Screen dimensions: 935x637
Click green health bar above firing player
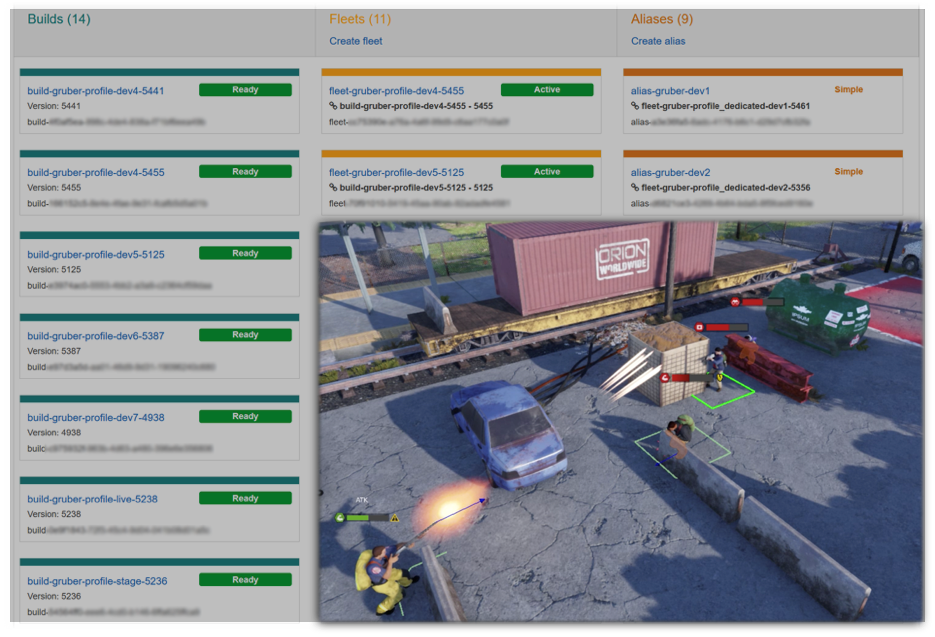(x=367, y=518)
